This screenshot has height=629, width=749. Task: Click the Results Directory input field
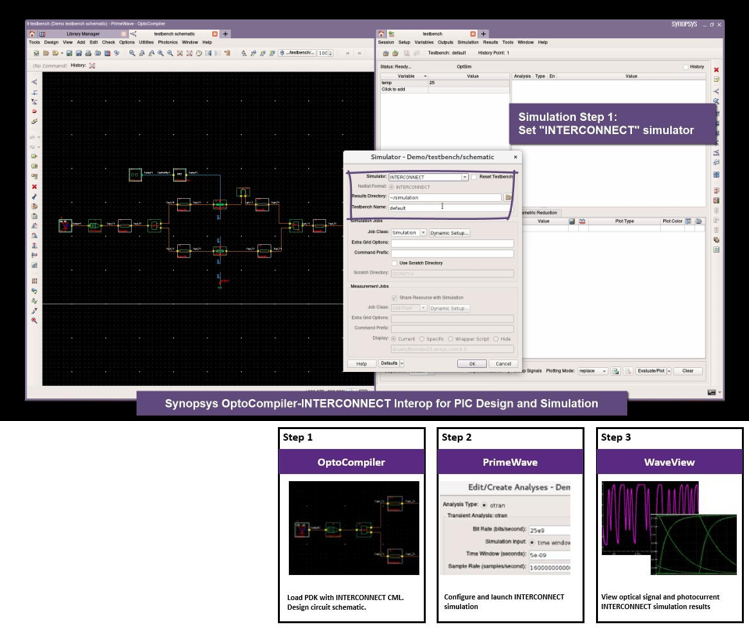tap(445, 197)
